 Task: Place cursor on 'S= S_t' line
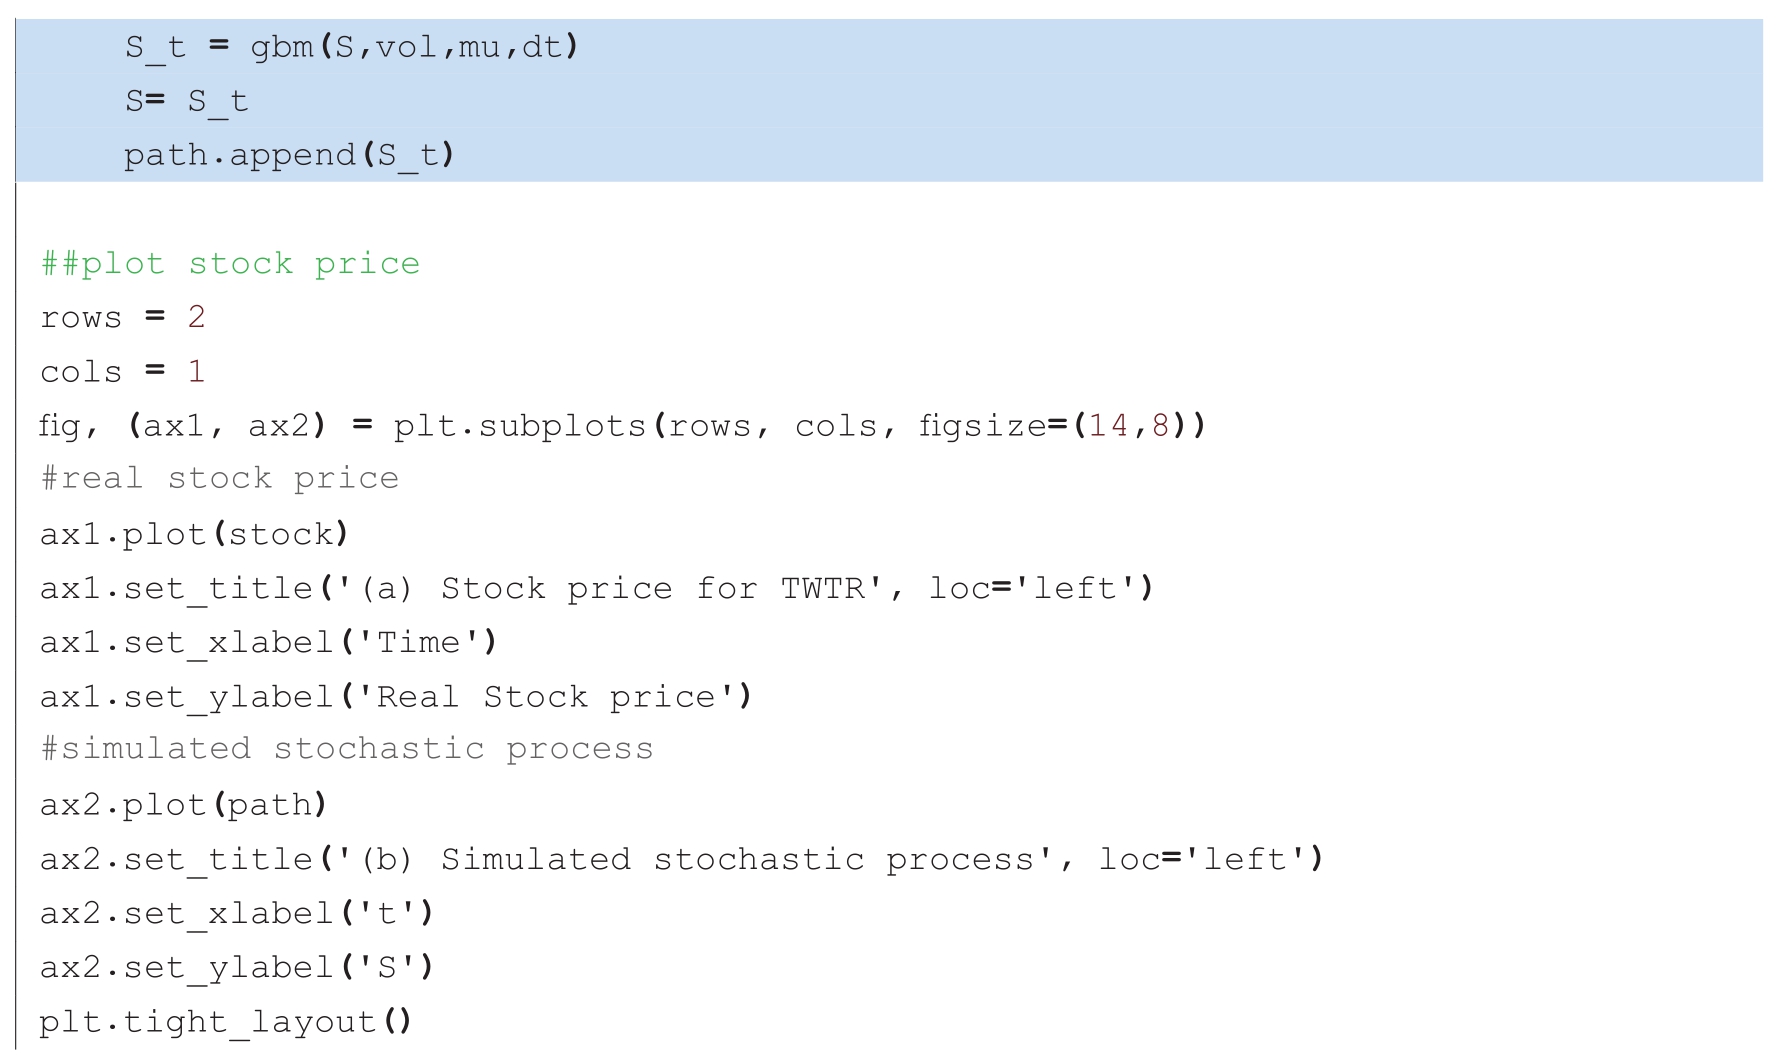pos(186,101)
